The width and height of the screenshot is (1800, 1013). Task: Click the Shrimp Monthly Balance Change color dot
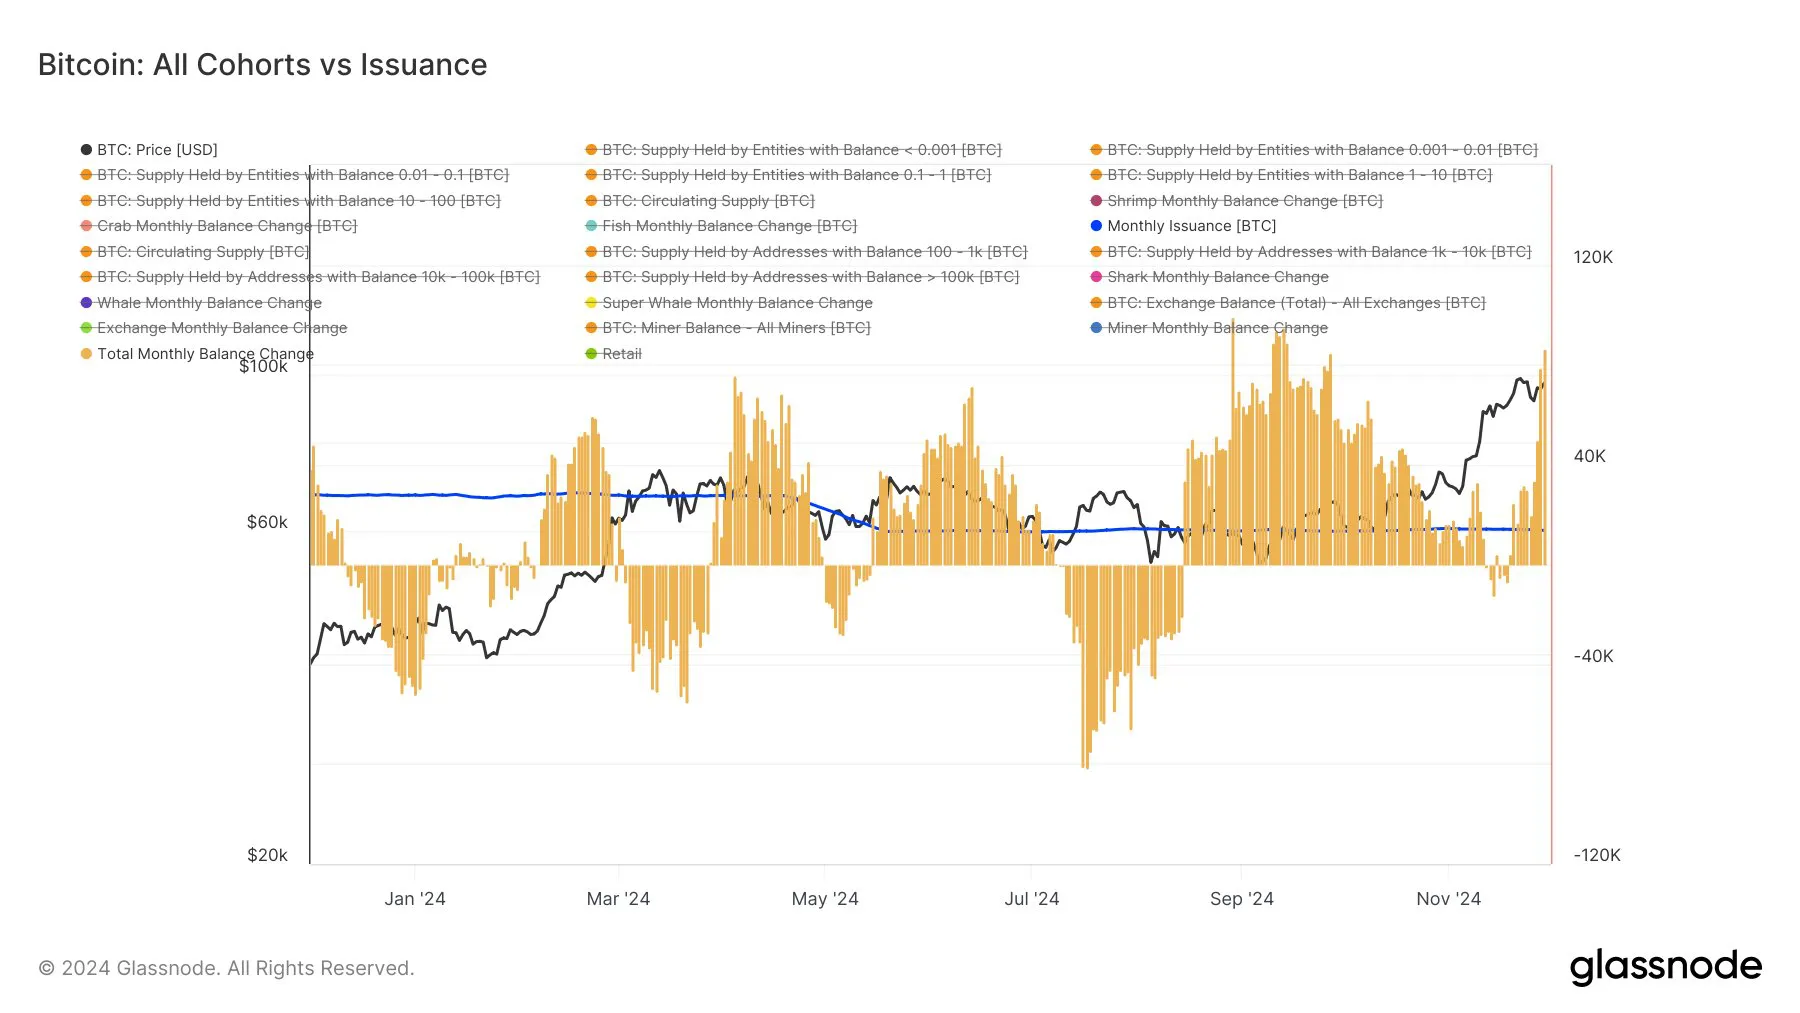tap(1098, 200)
